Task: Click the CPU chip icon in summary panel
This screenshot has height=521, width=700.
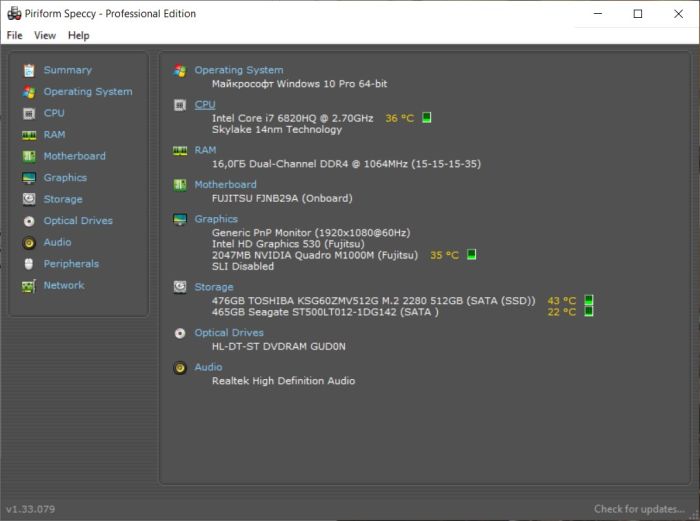Action: point(180,105)
